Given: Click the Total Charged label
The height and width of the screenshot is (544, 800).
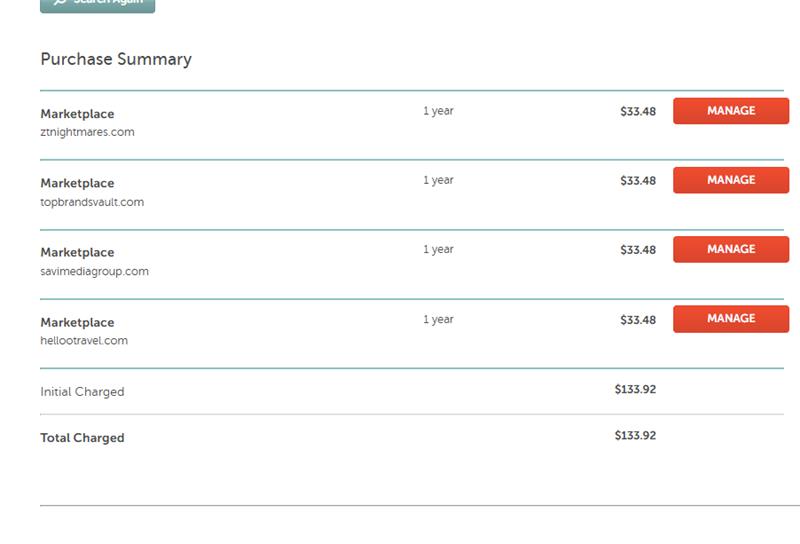Looking at the screenshot, I should pos(82,438).
